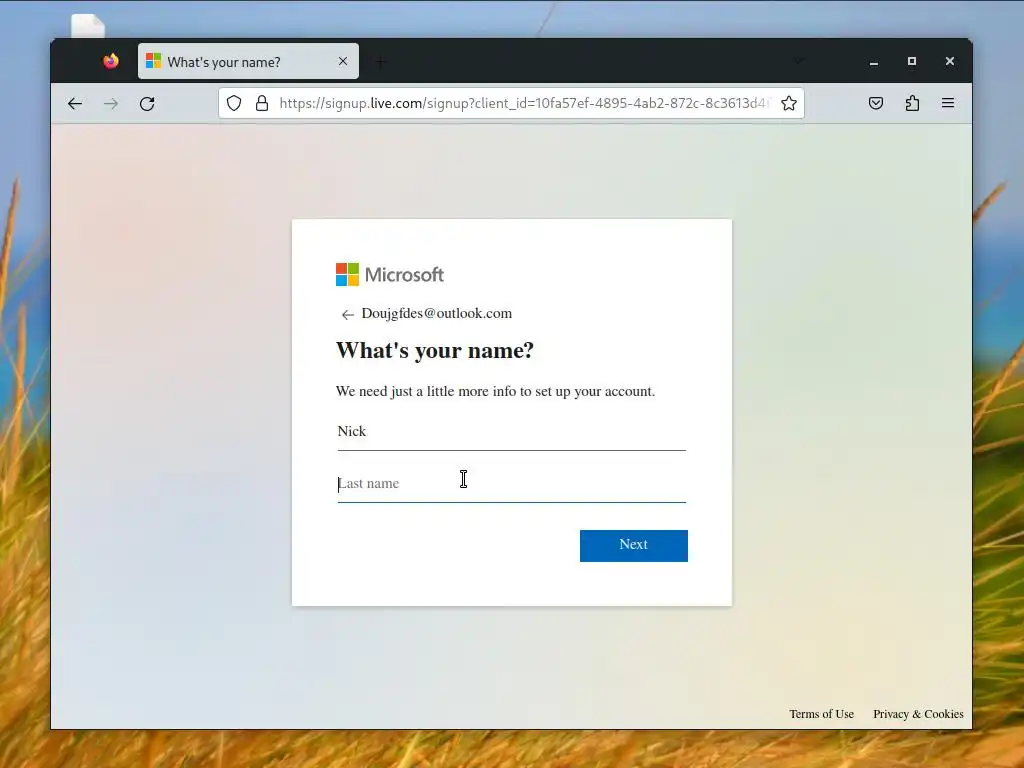Viewport: 1024px width, 768px height.
Task: Minimize the Firefox window
Action: (874, 61)
